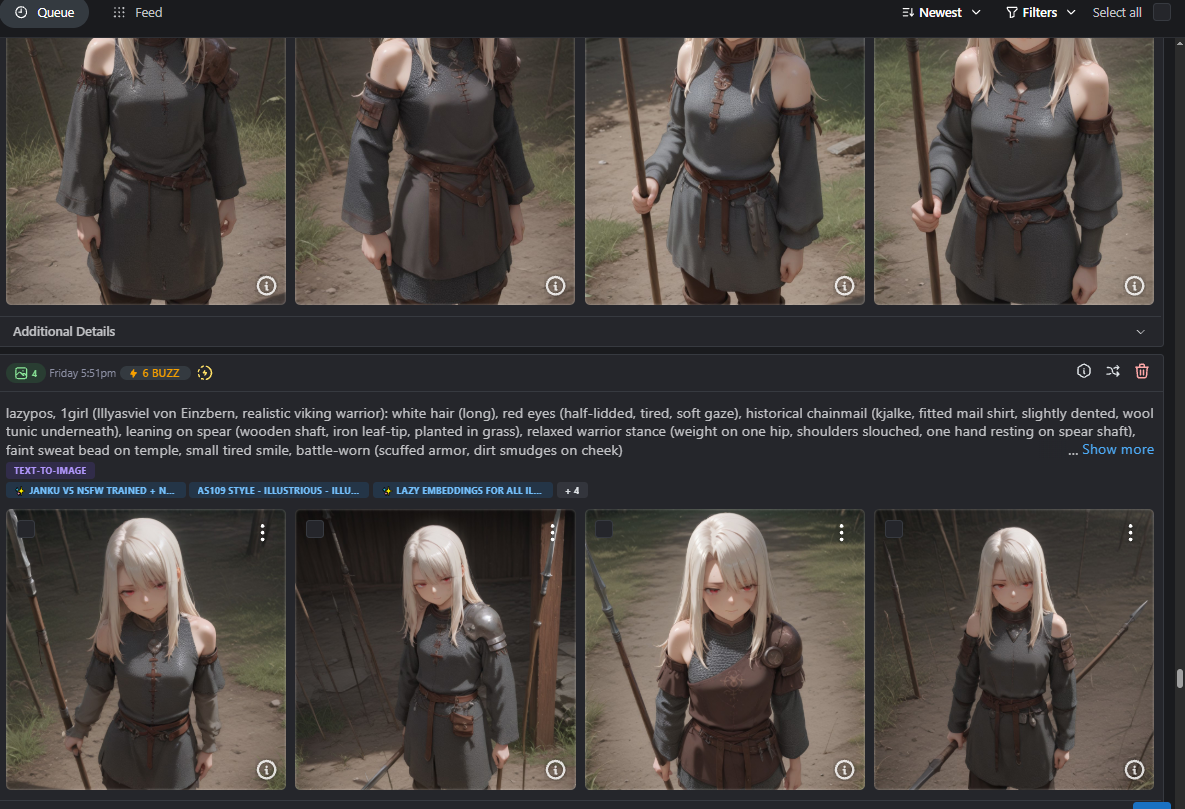Image resolution: width=1185 pixels, height=809 pixels.
Task: Click the sparkle icon on JANKU V5 tag
Action: coord(20,491)
